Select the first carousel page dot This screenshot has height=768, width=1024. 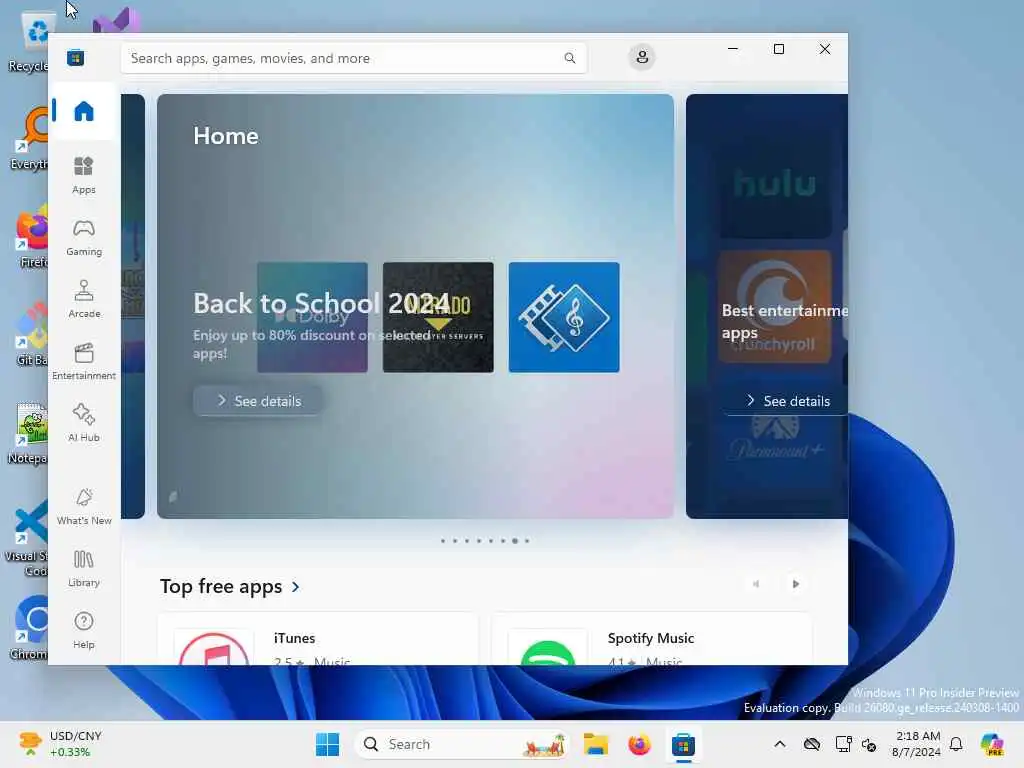(443, 541)
